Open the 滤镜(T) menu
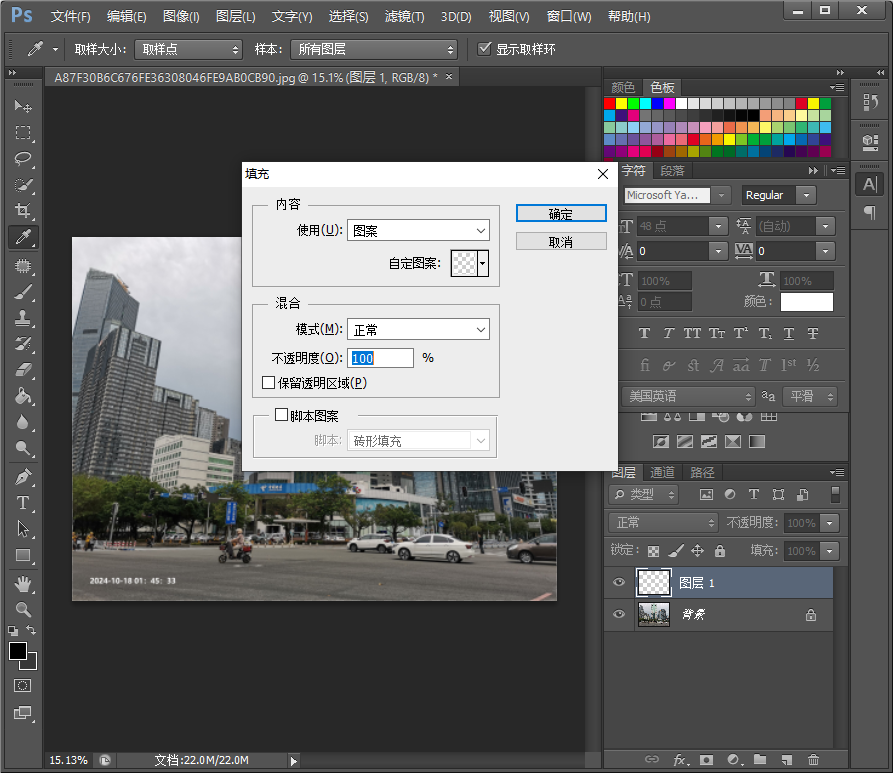The height and width of the screenshot is (773, 893). pos(404,17)
